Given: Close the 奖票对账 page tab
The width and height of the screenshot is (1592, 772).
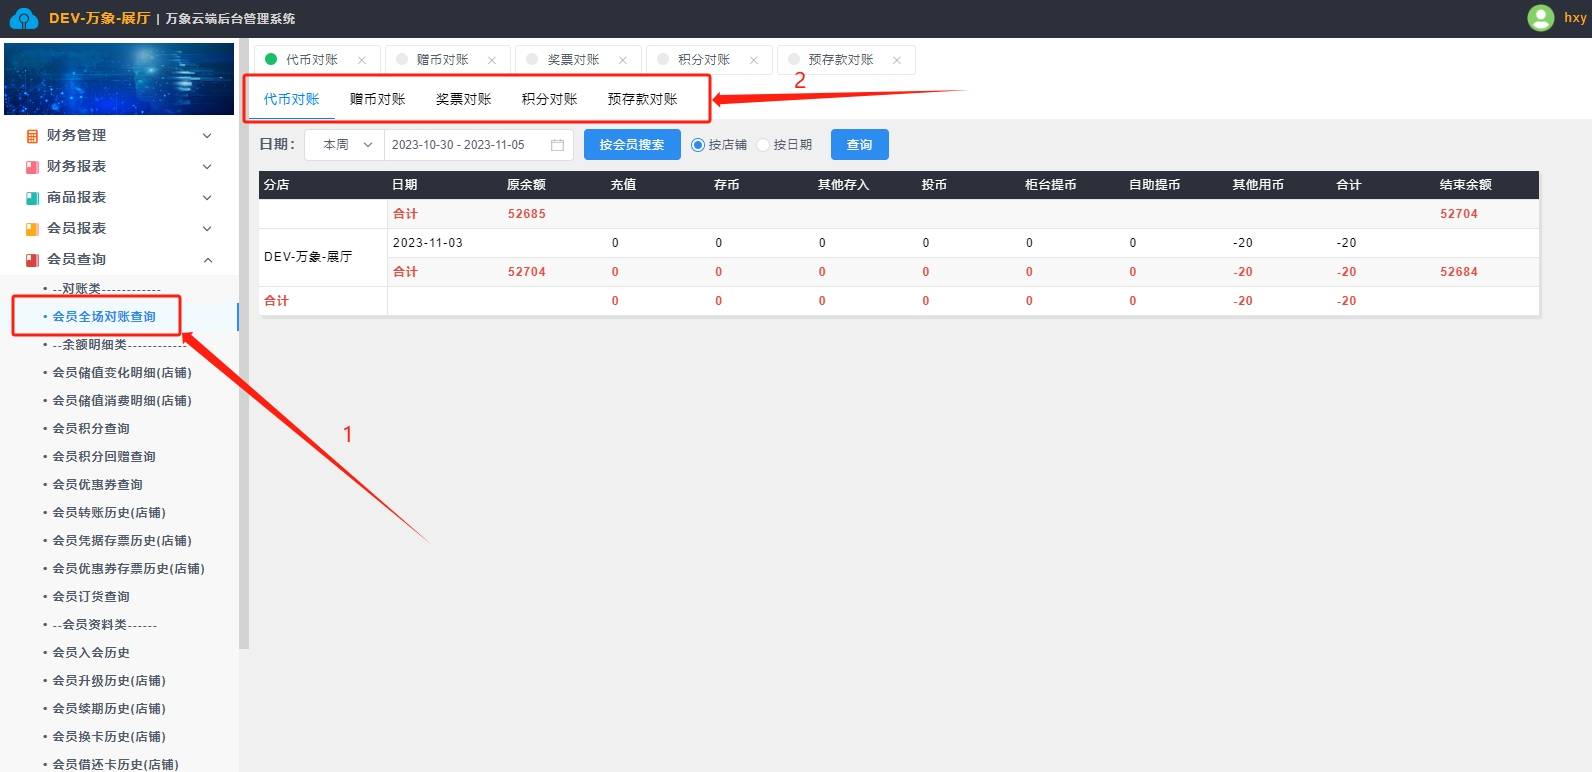Looking at the screenshot, I should 623,60.
